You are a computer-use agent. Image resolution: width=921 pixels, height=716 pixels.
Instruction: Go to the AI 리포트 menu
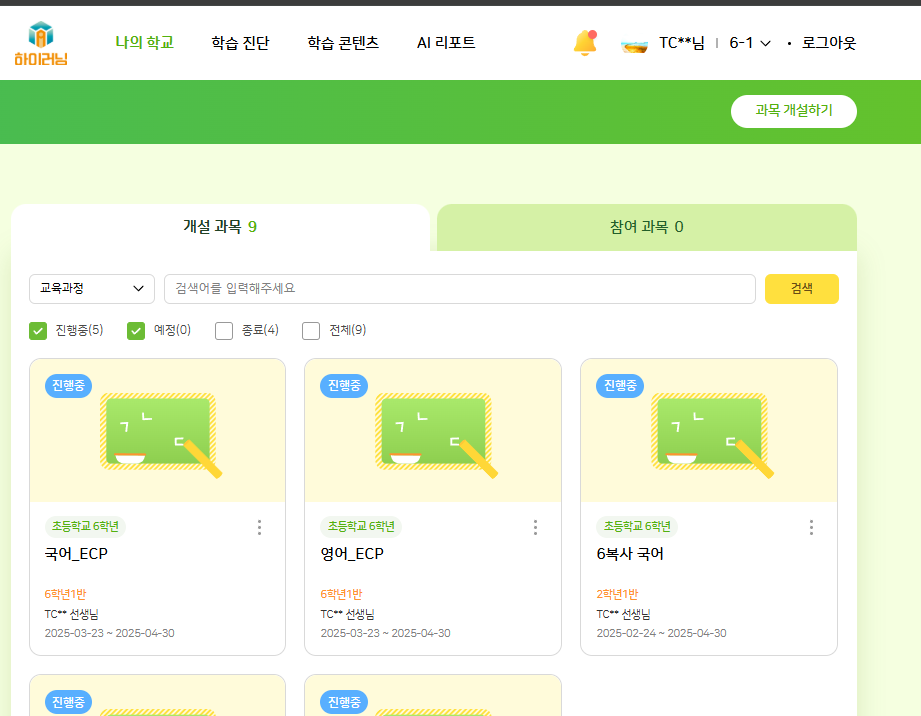pos(446,43)
